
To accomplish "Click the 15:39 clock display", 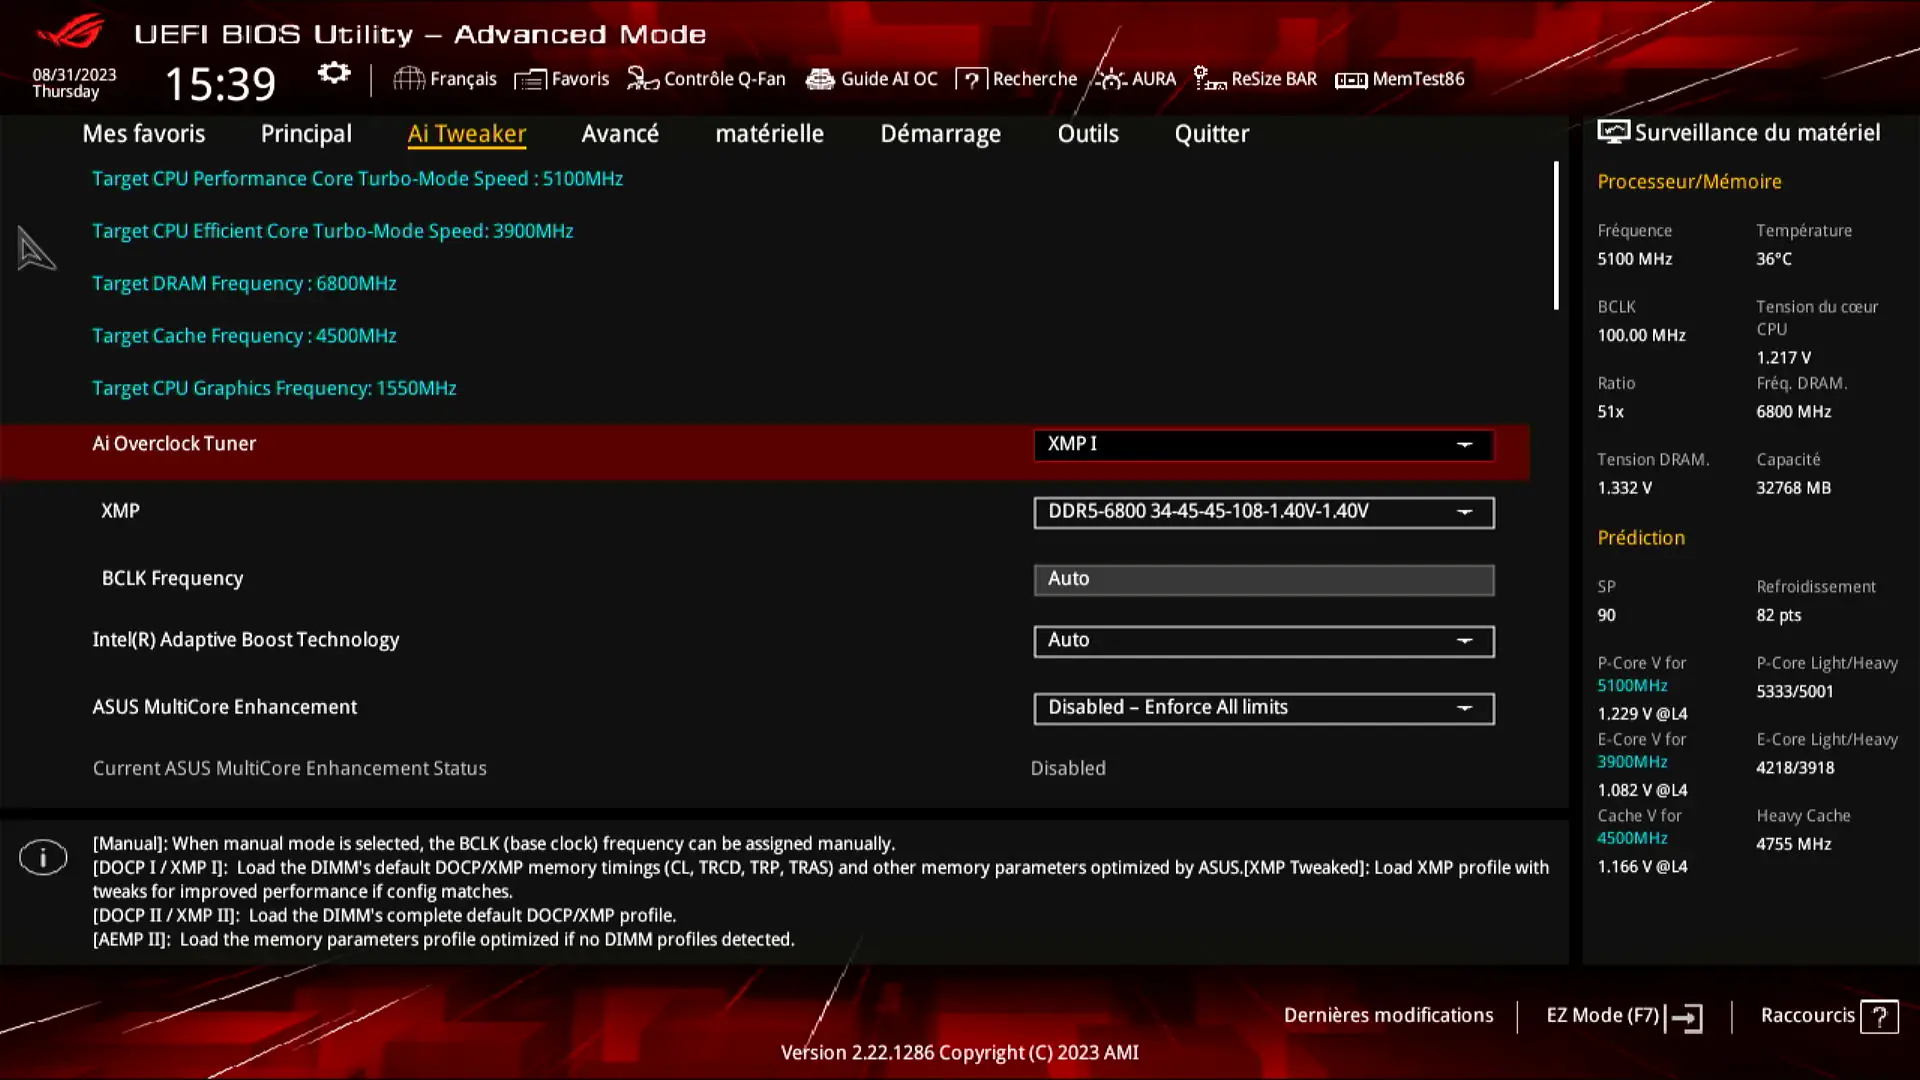I will 220,84.
